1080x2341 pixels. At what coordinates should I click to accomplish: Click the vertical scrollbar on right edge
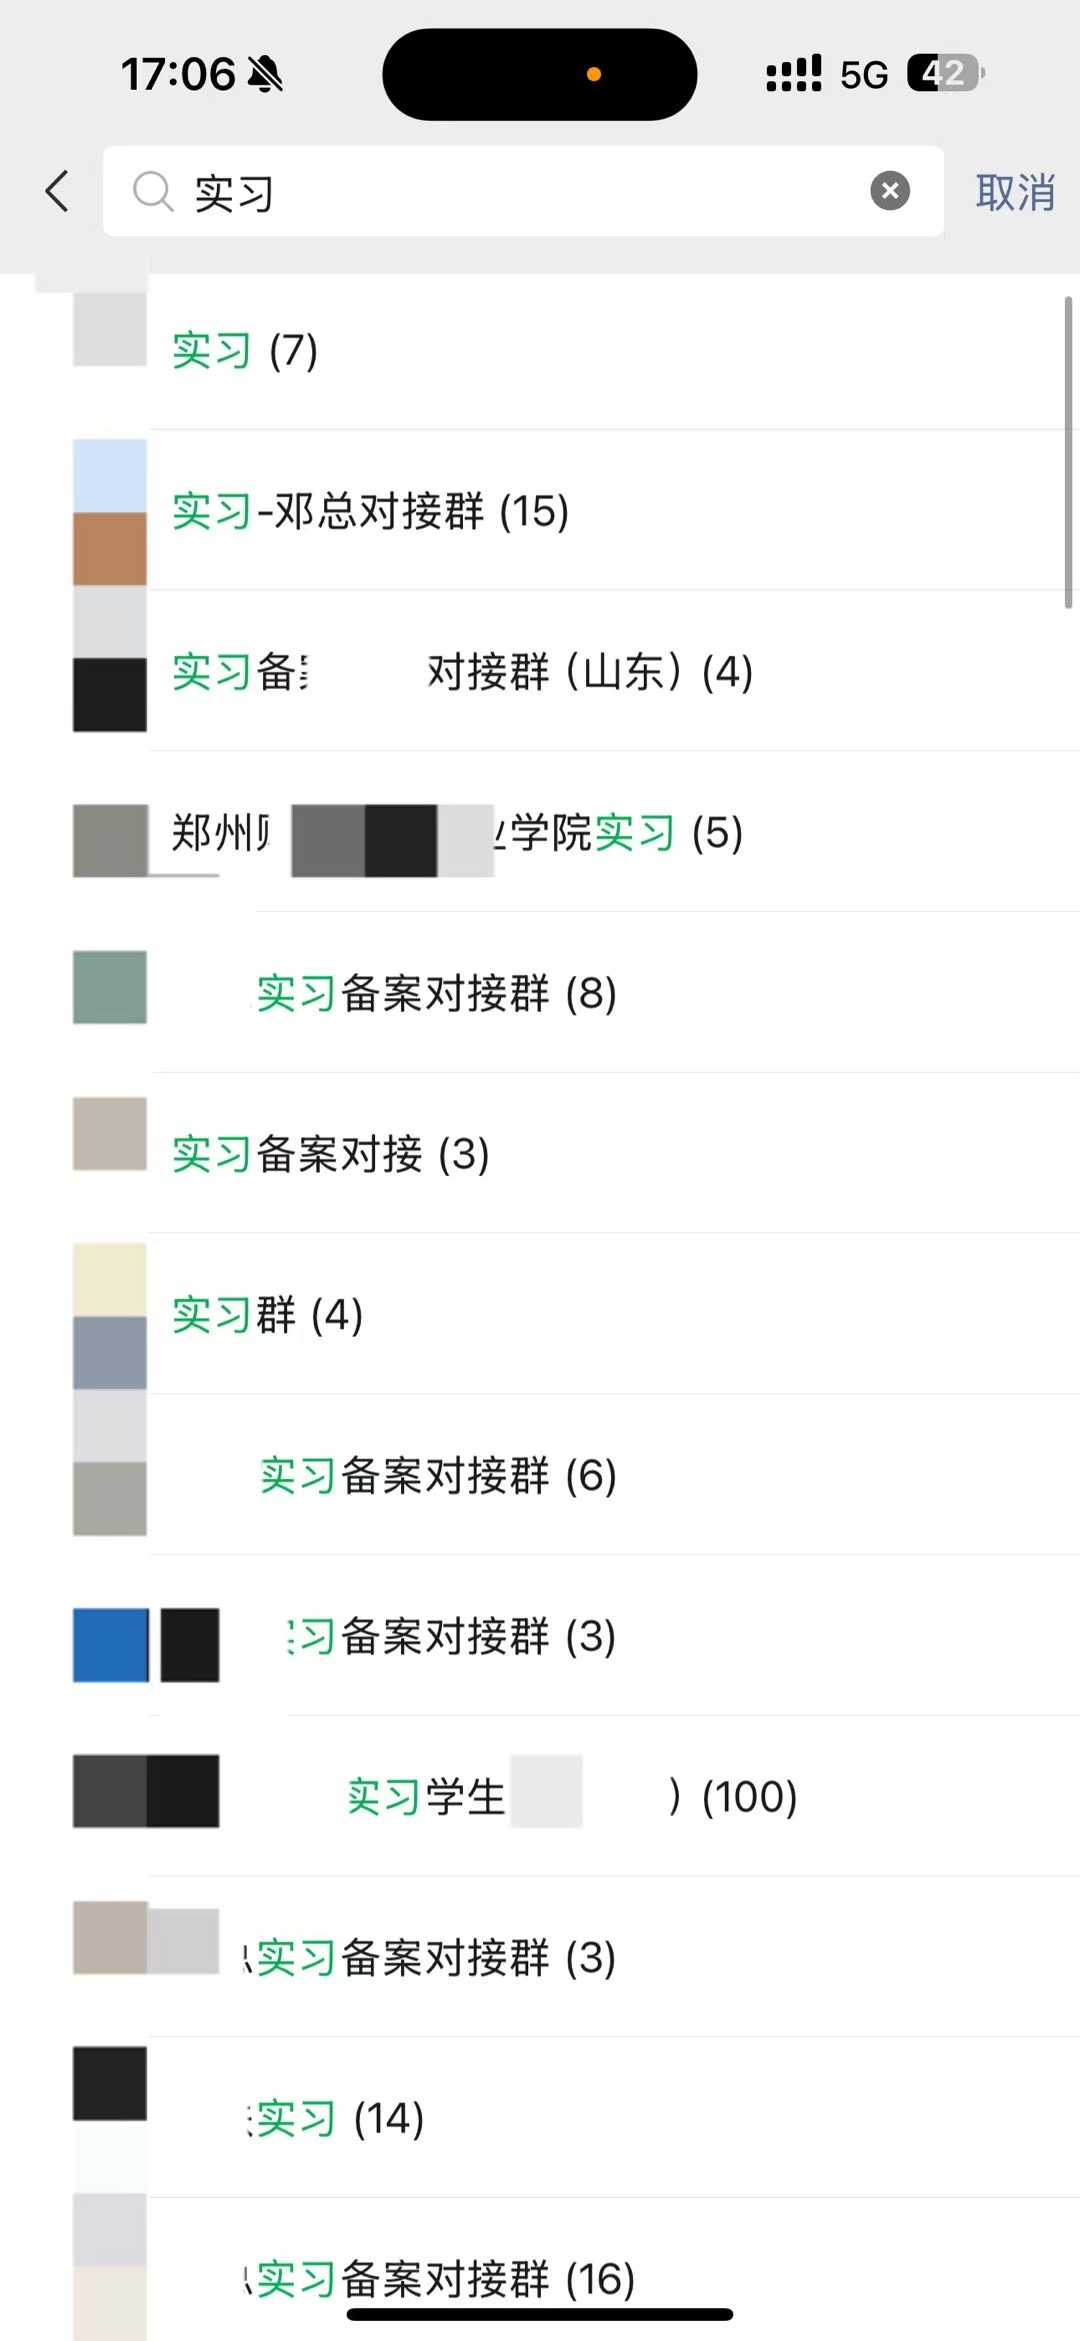click(1068, 452)
